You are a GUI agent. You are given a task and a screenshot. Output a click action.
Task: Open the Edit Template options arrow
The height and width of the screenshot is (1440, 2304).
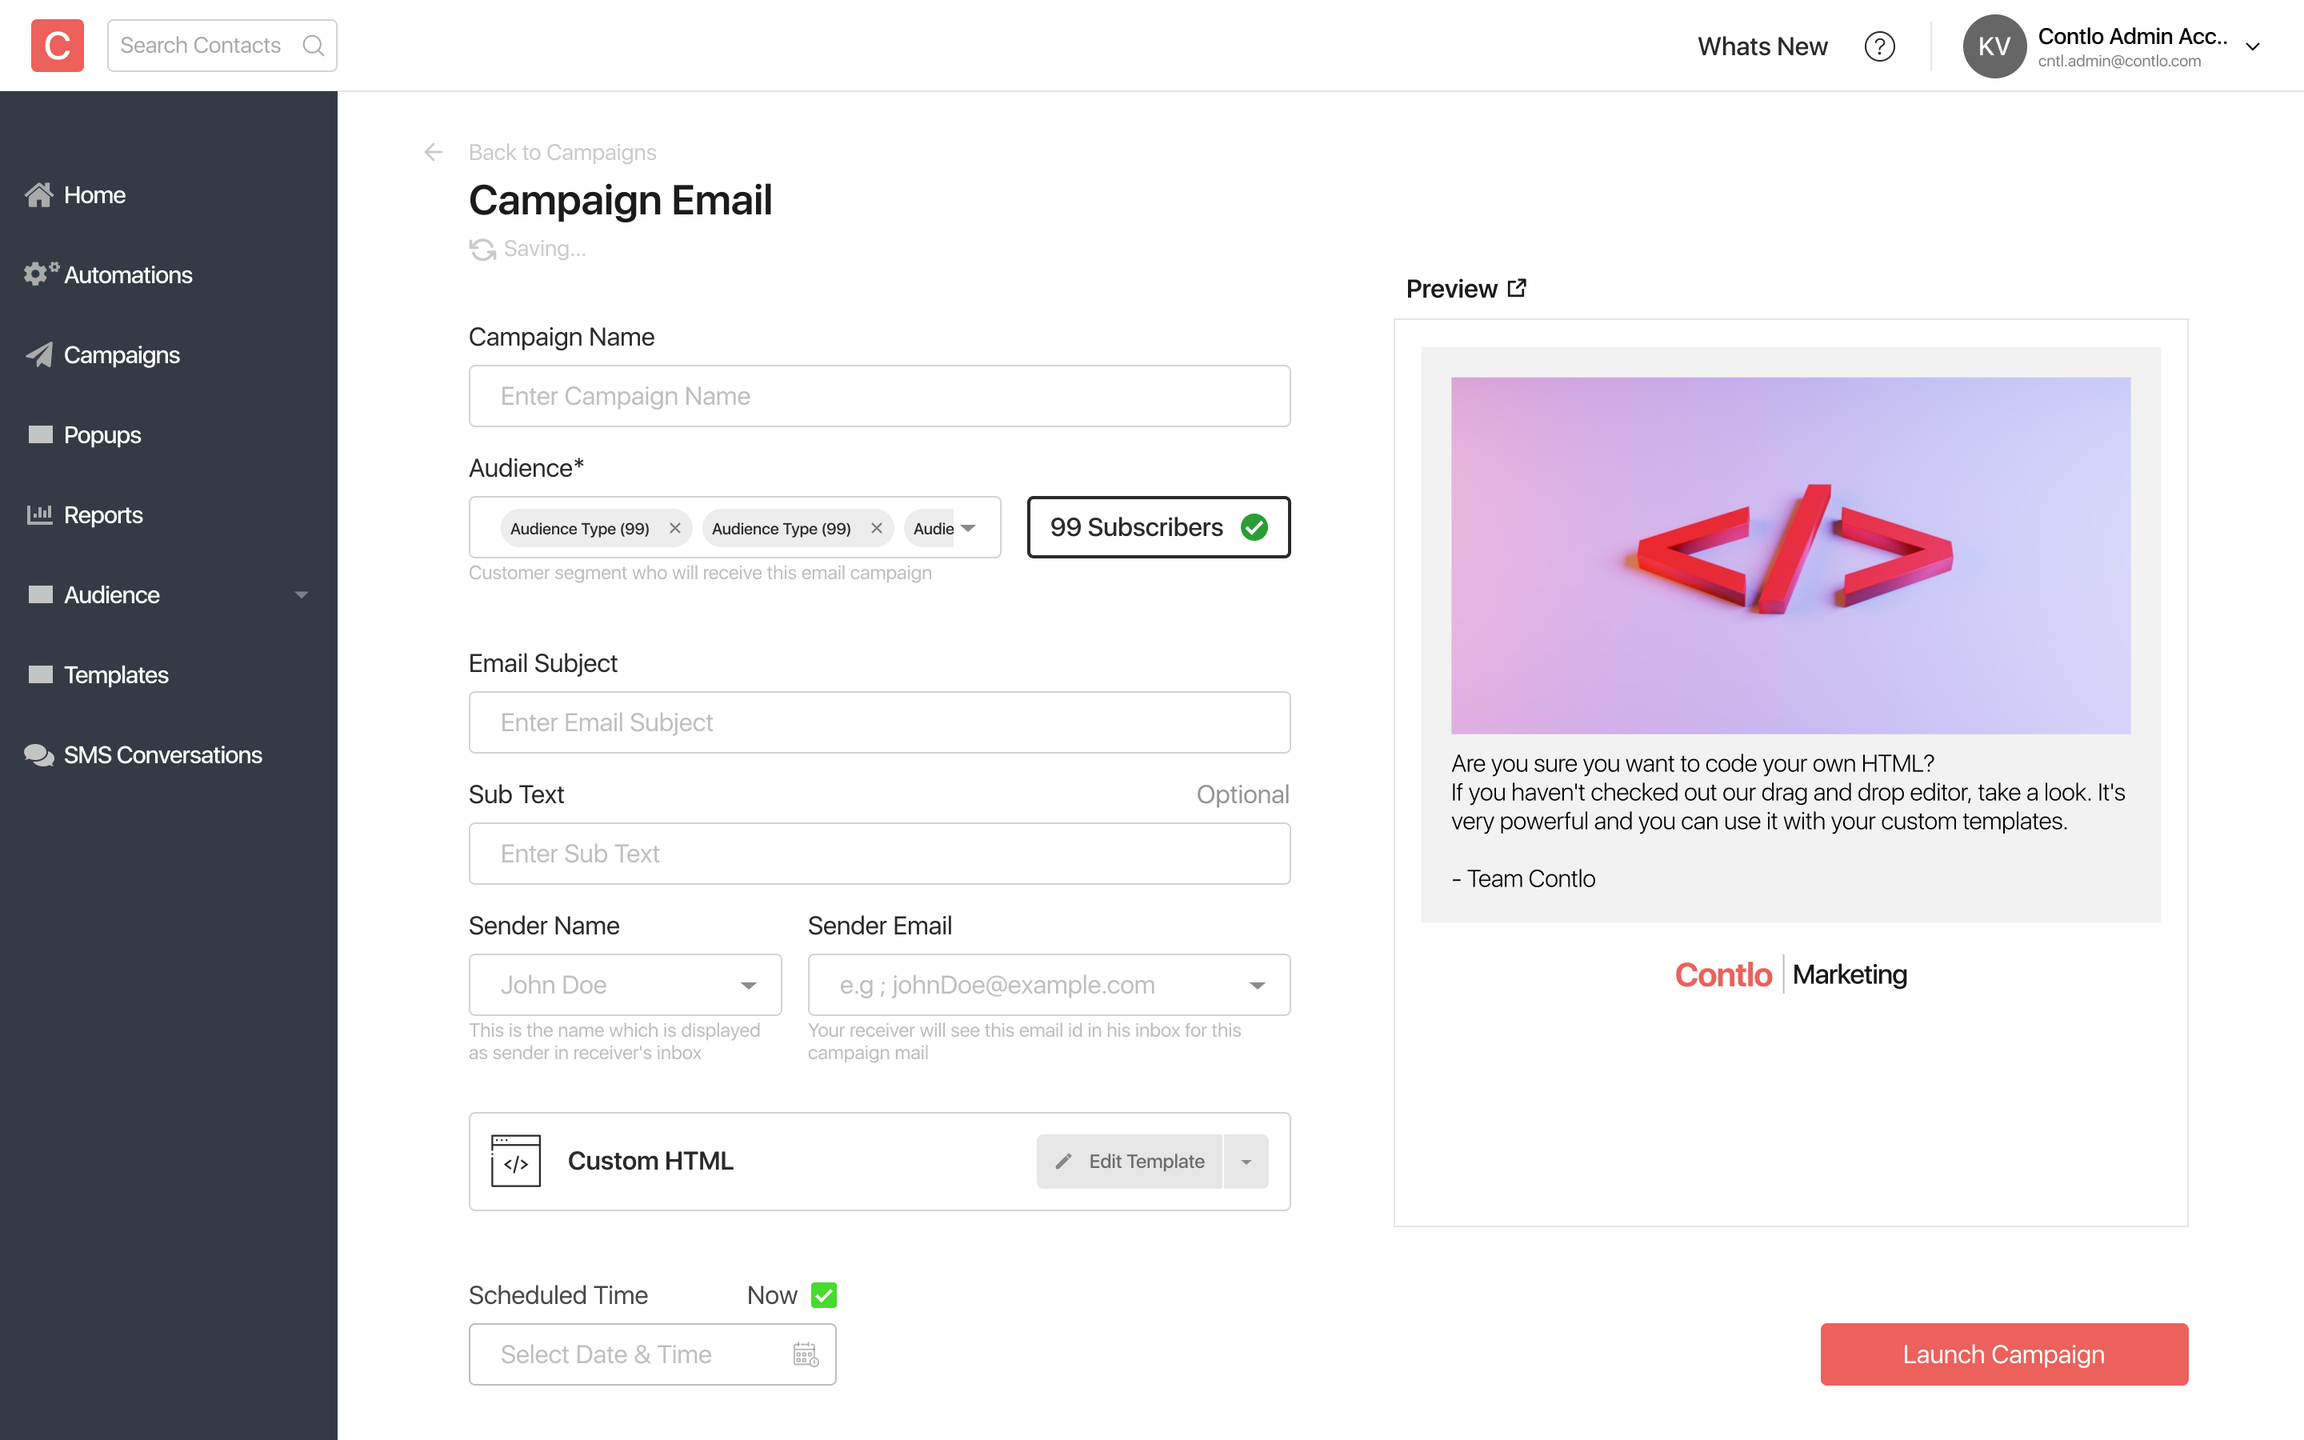pyautogui.click(x=1246, y=1161)
